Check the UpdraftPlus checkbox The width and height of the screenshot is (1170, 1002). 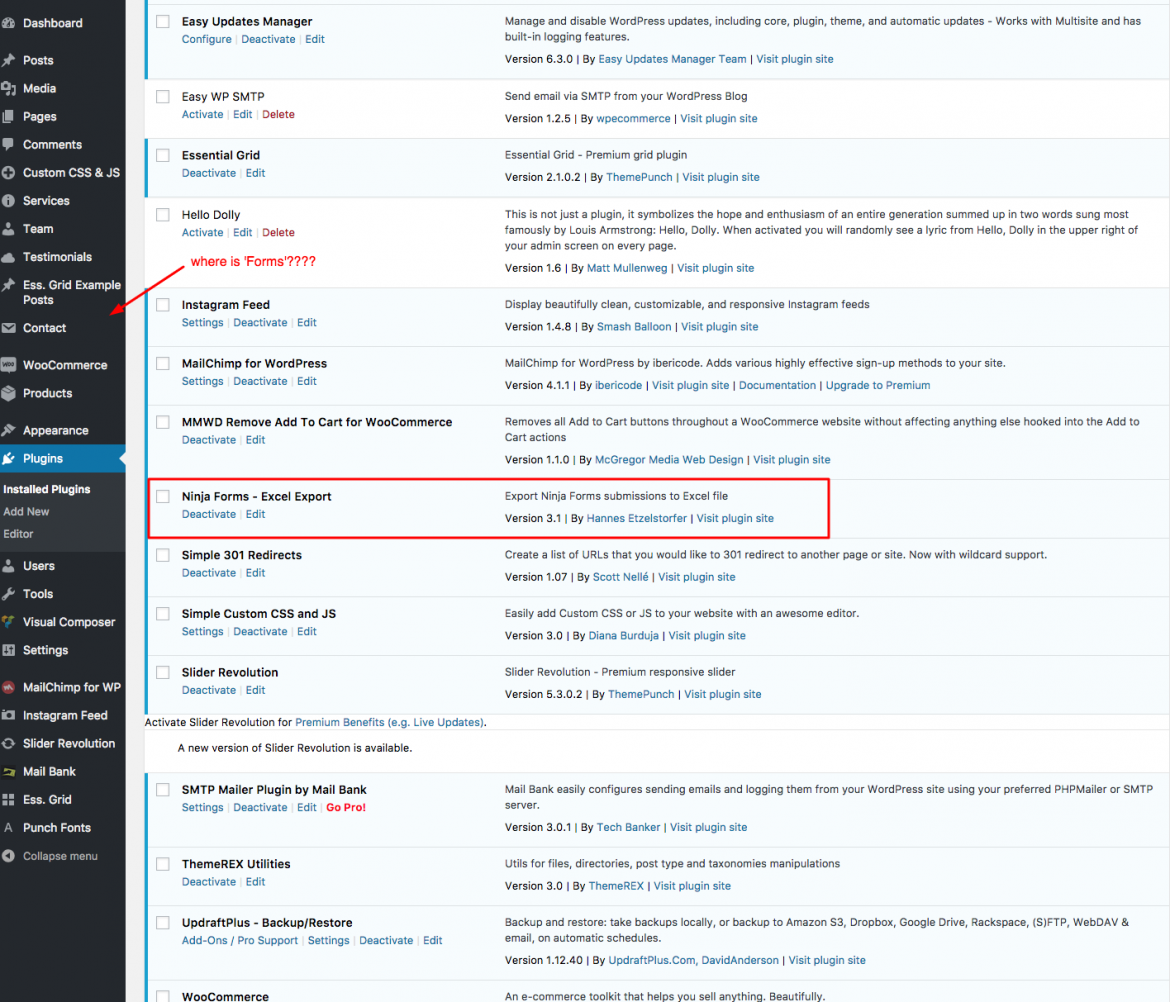tap(163, 923)
